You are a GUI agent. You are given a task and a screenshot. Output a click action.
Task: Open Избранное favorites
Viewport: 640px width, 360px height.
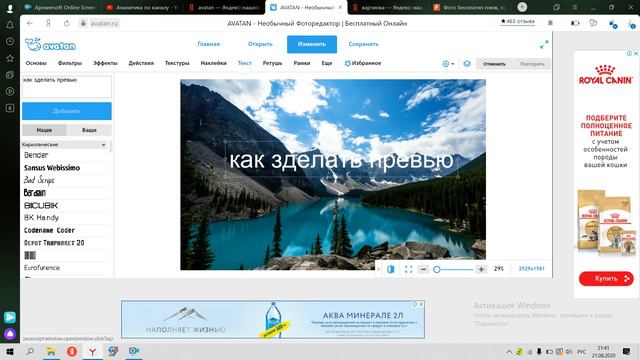363,63
